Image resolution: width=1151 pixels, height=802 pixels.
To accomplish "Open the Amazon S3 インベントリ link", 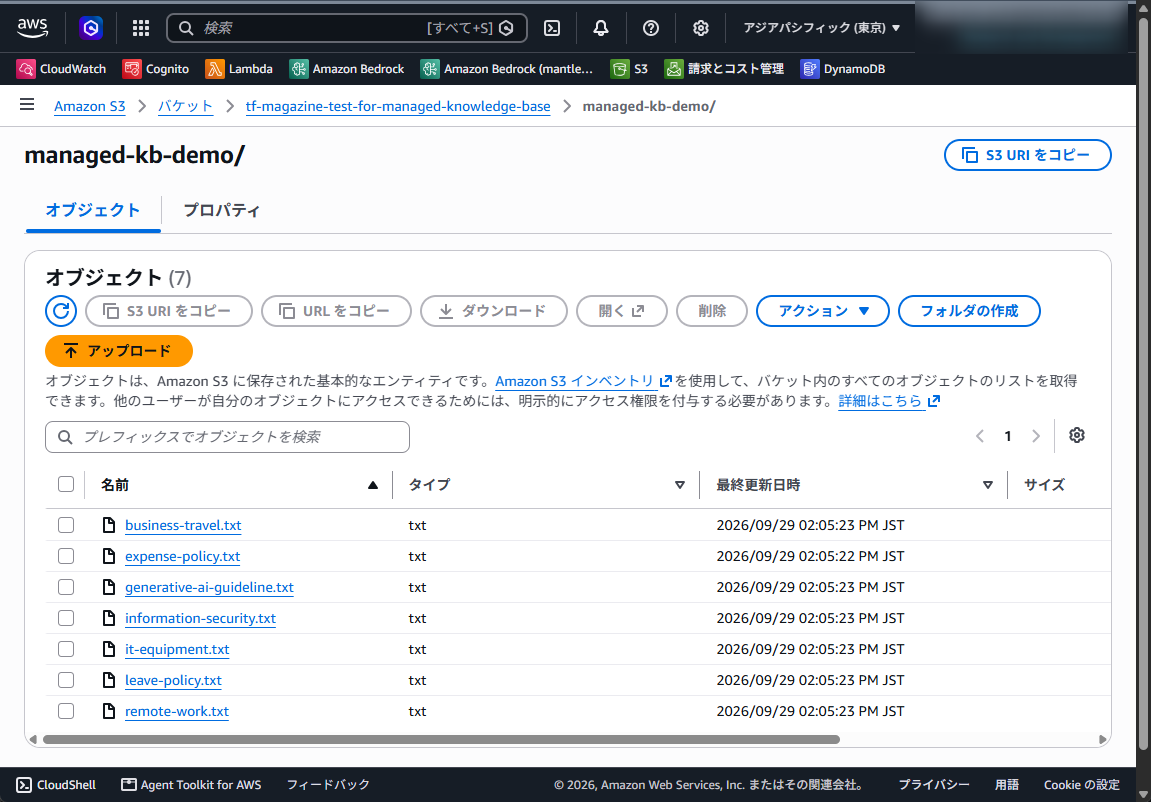I will click(583, 381).
